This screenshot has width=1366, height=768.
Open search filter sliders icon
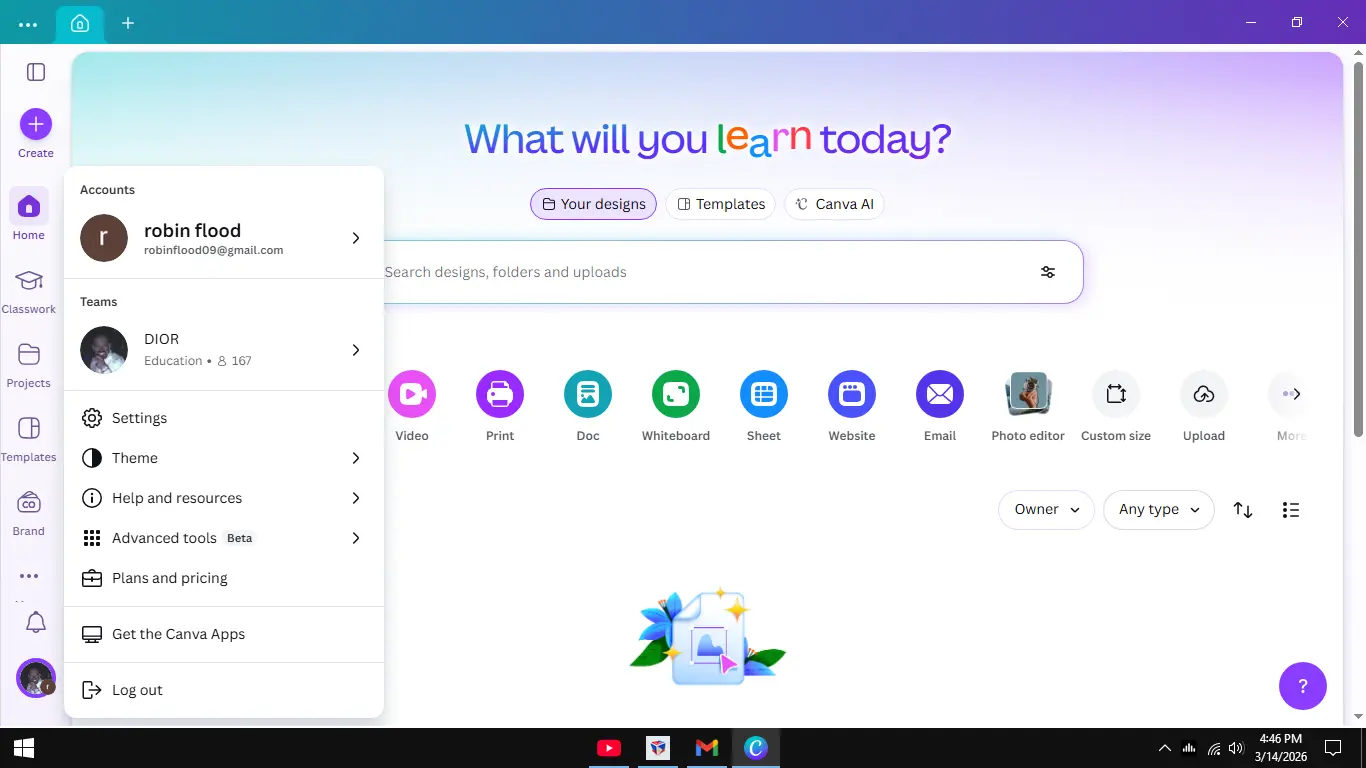[x=1048, y=272]
